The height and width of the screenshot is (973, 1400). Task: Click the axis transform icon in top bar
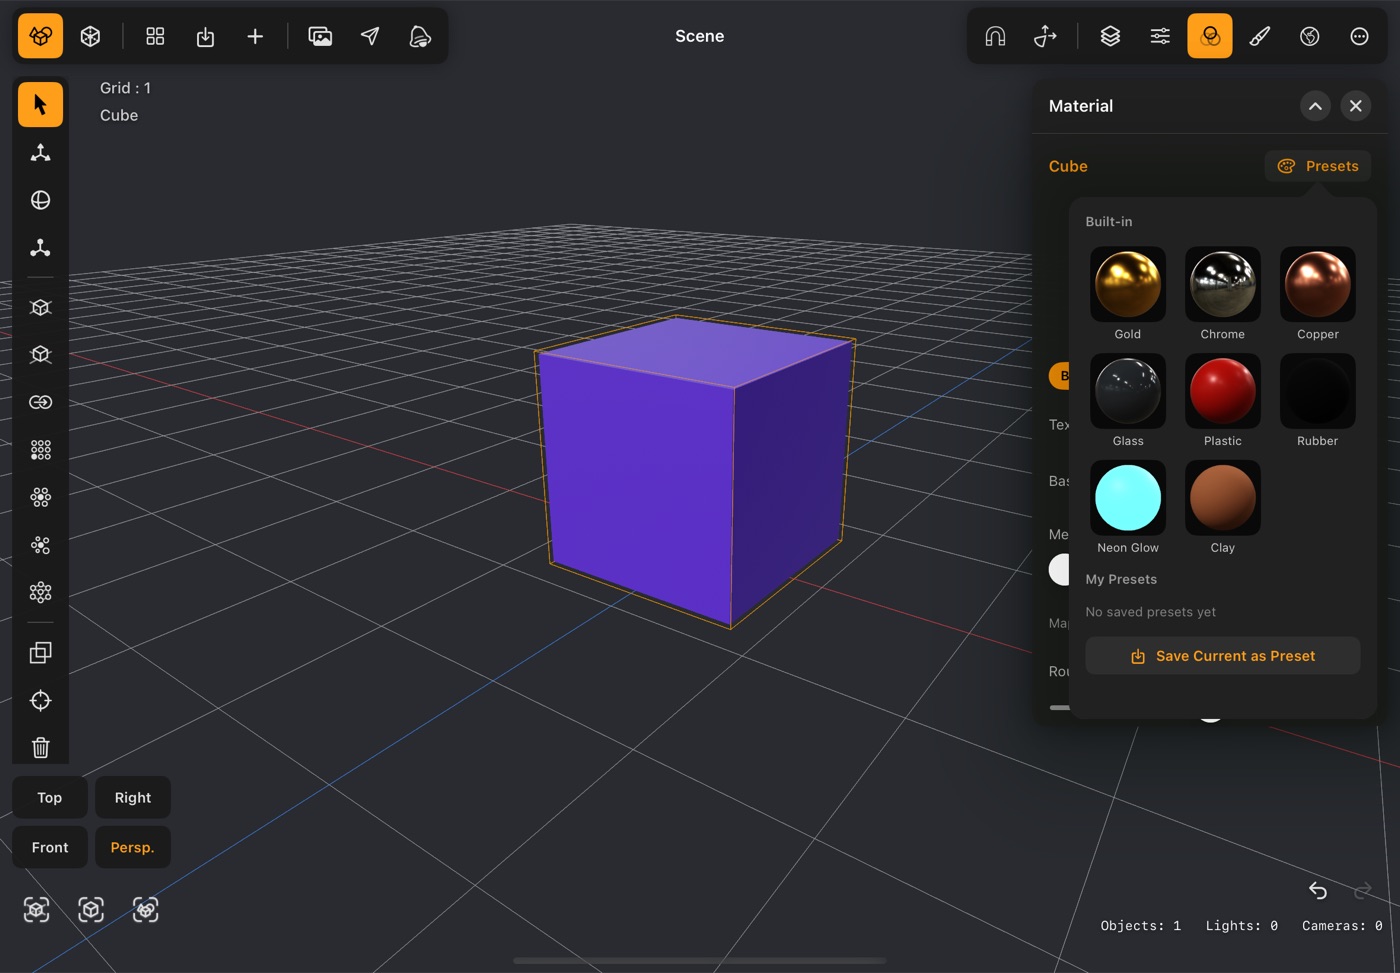click(1045, 36)
